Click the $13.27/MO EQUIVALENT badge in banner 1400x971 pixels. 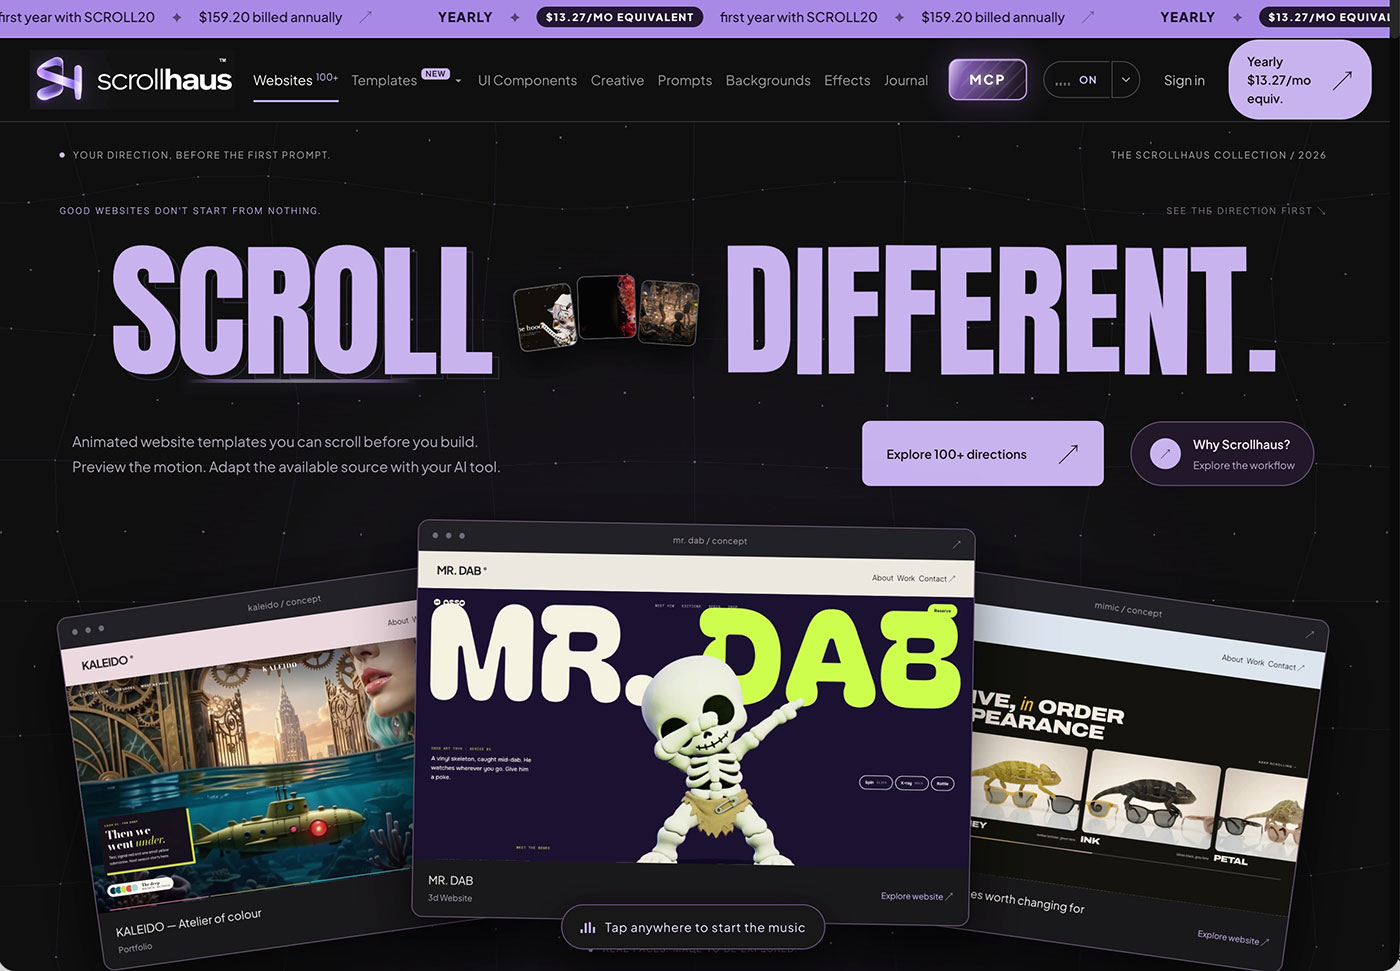(619, 17)
